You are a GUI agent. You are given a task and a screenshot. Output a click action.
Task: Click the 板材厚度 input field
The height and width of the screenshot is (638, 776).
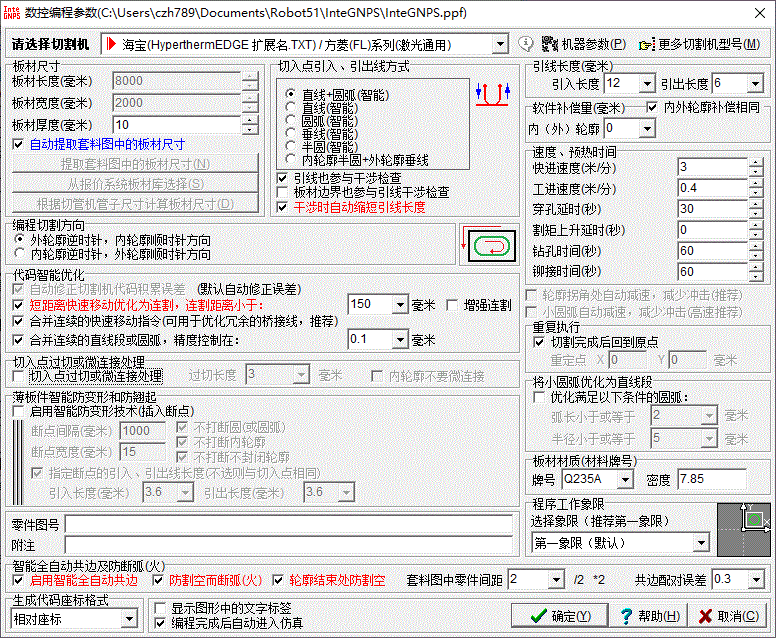coord(177,125)
